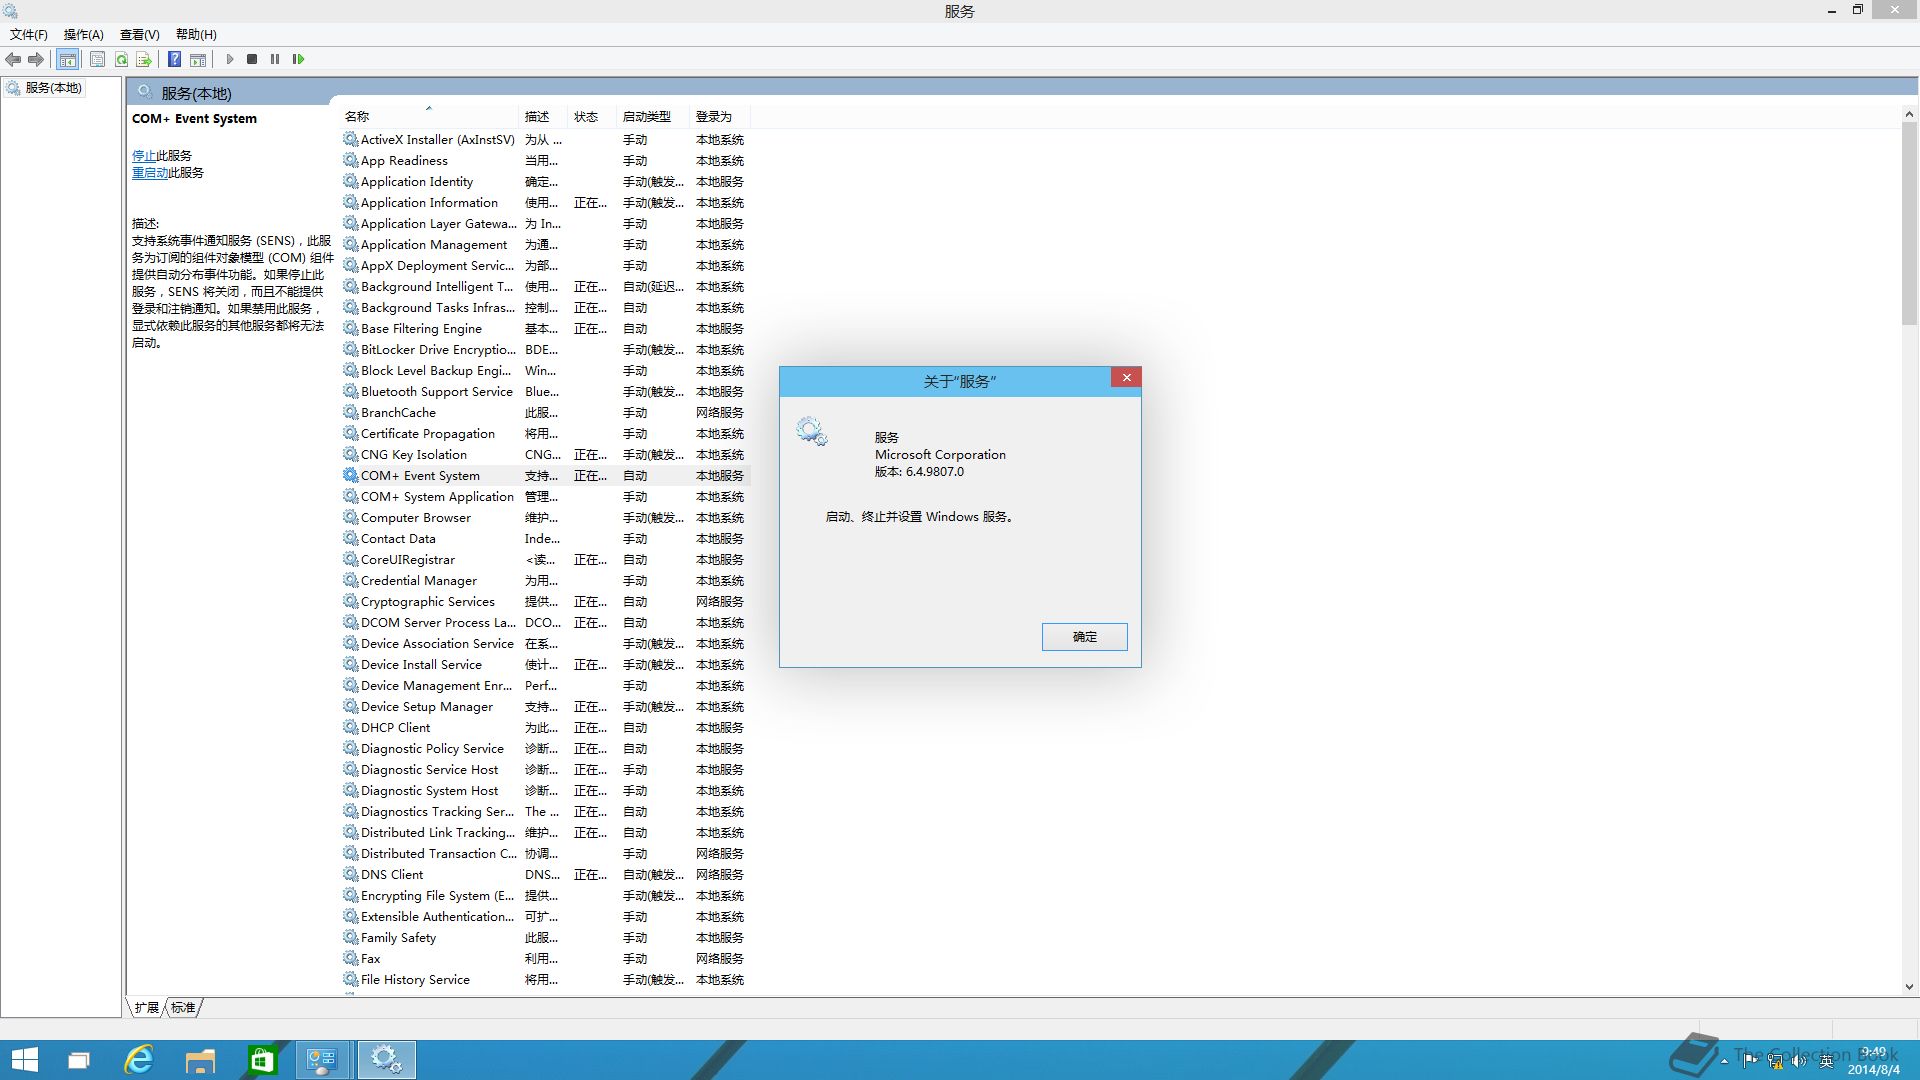This screenshot has width=1920, height=1080.
Task: Open the 操作(A) menu
Action: click(84, 34)
